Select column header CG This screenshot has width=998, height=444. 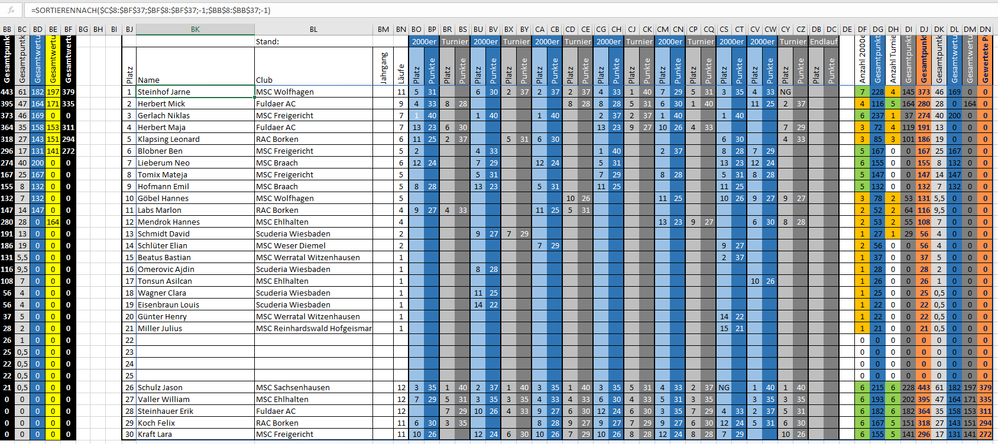pyautogui.click(x=601, y=29)
